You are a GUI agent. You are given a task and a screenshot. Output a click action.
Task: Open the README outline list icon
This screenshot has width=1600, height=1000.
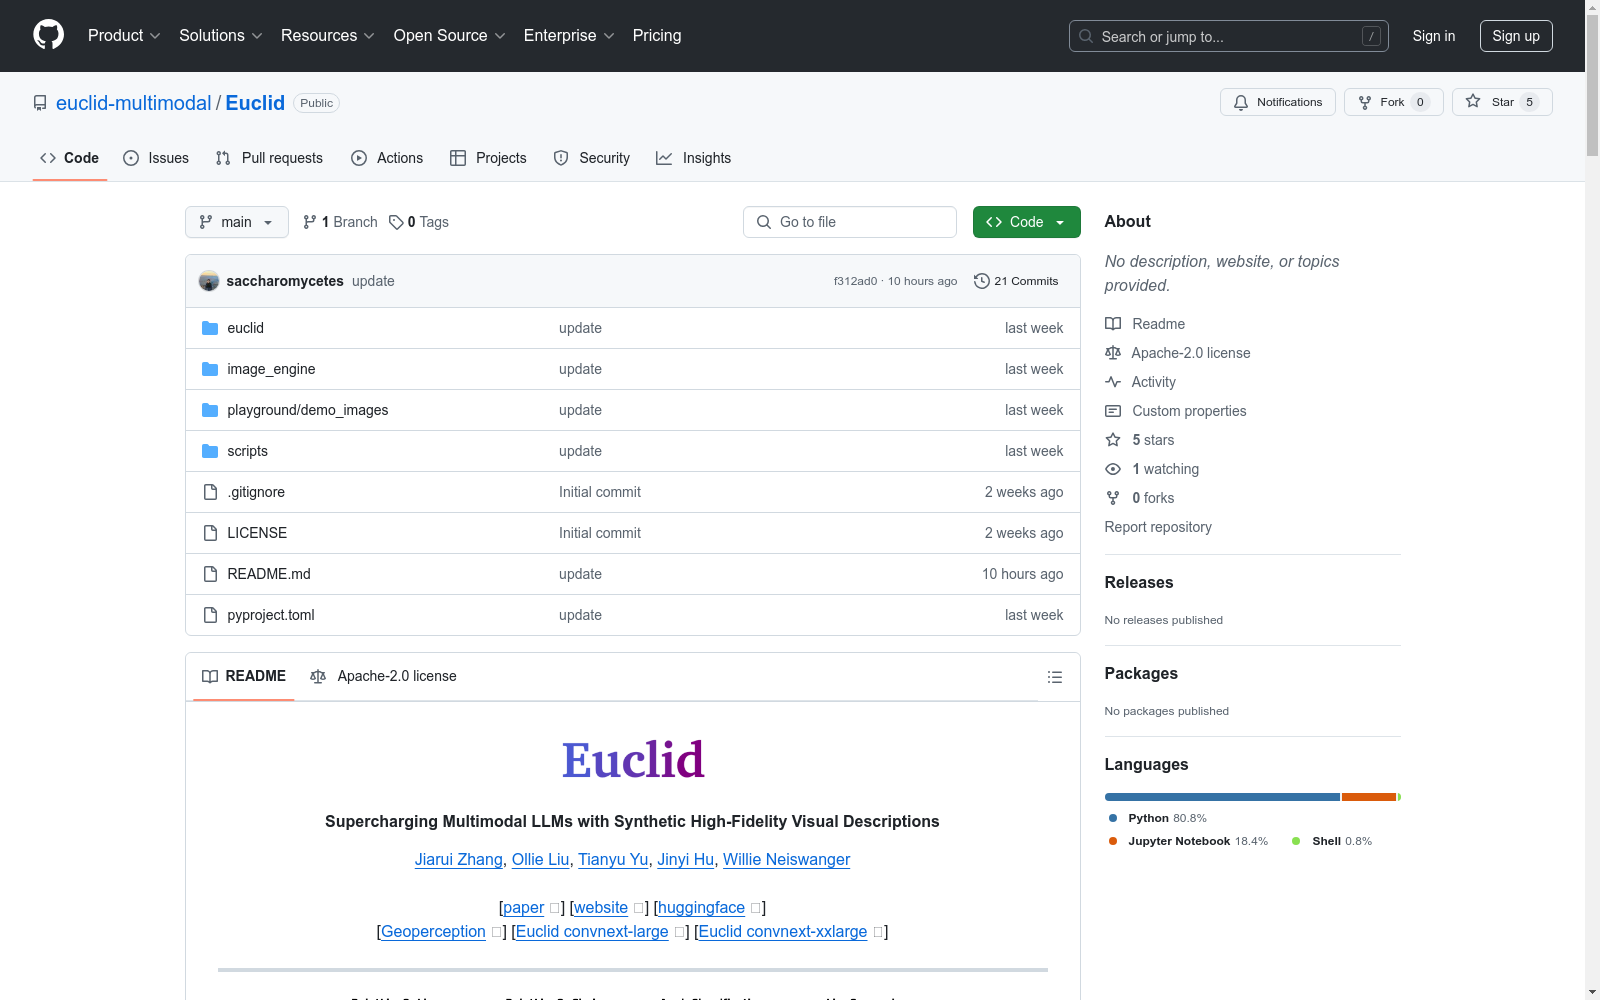[x=1054, y=677]
